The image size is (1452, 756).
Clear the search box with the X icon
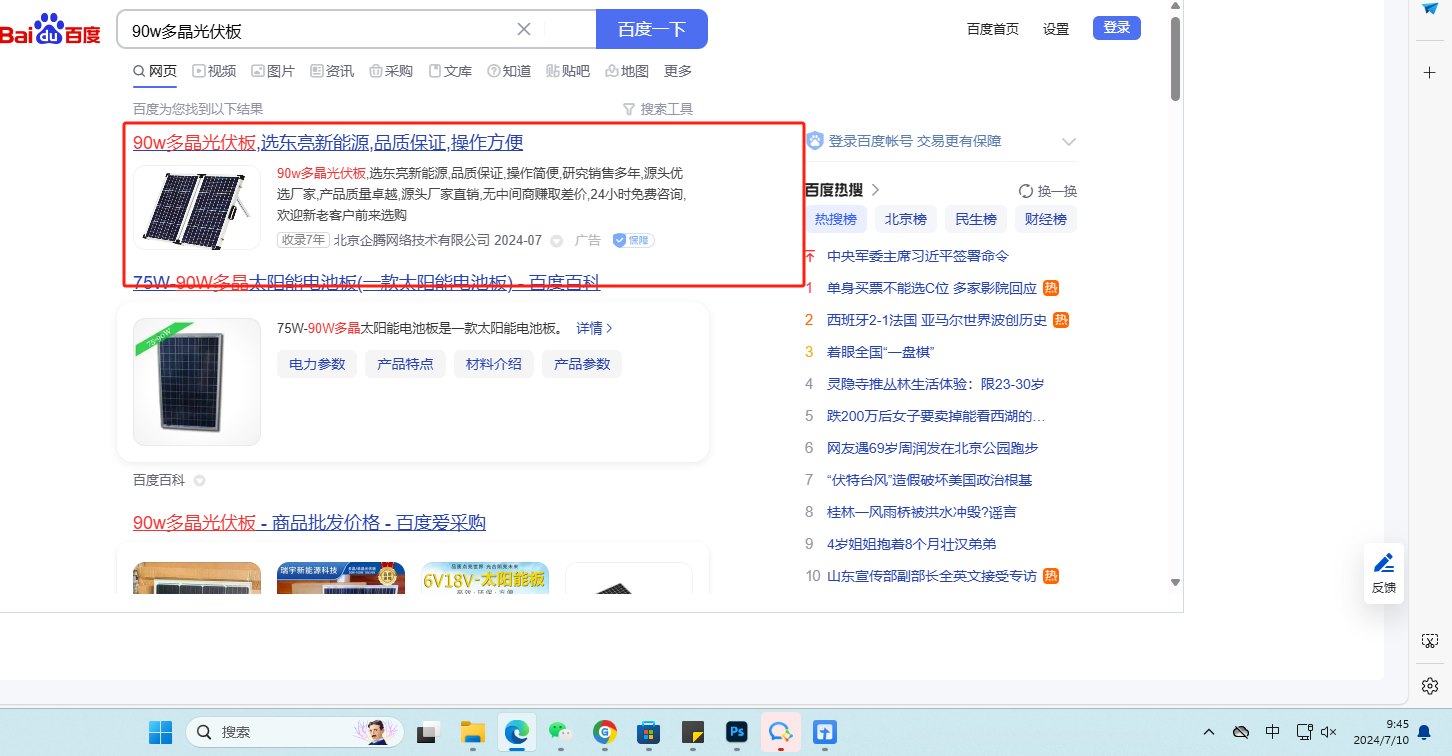point(523,29)
